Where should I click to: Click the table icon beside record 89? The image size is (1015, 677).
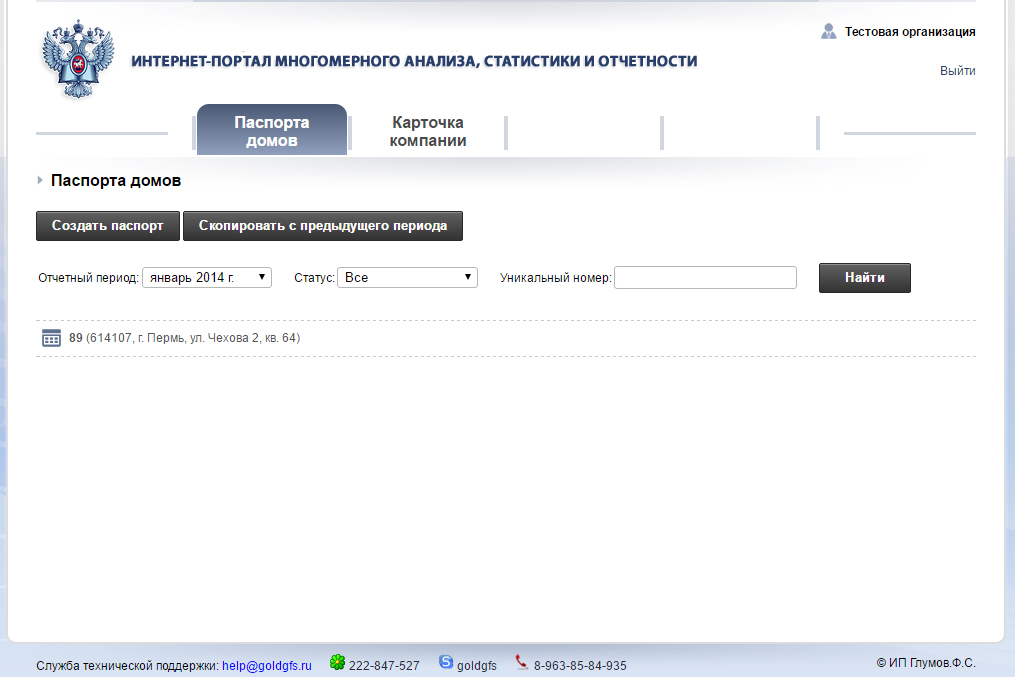(x=51, y=338)
